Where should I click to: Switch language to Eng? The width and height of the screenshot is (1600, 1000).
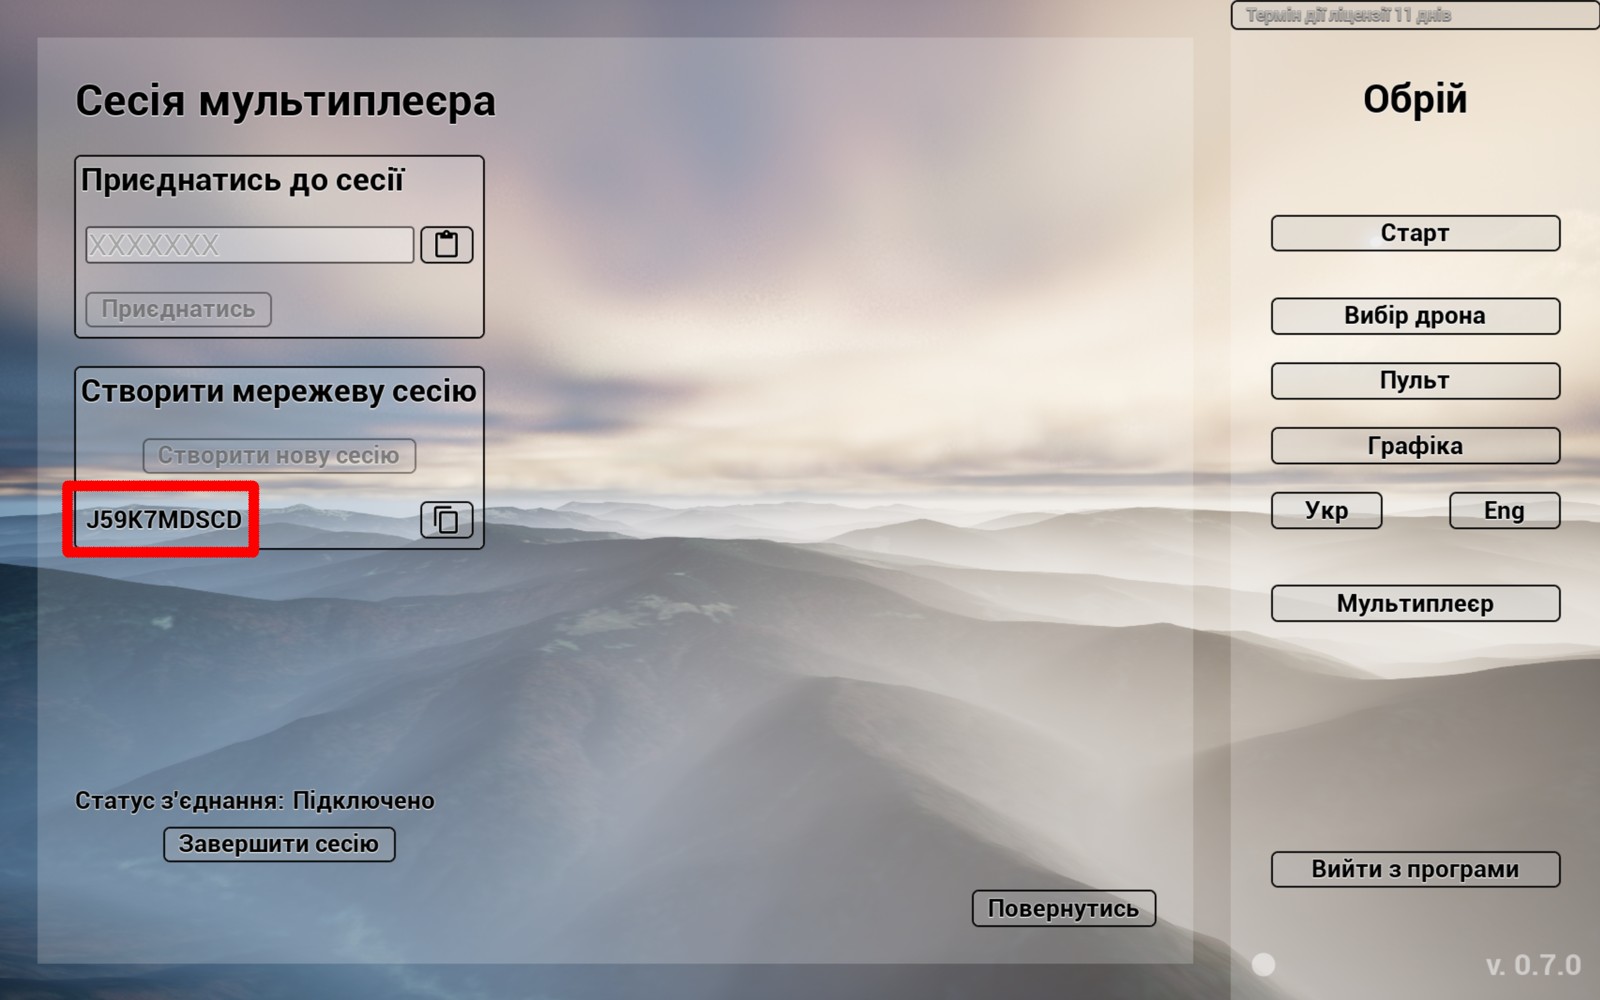point(1505,510)
